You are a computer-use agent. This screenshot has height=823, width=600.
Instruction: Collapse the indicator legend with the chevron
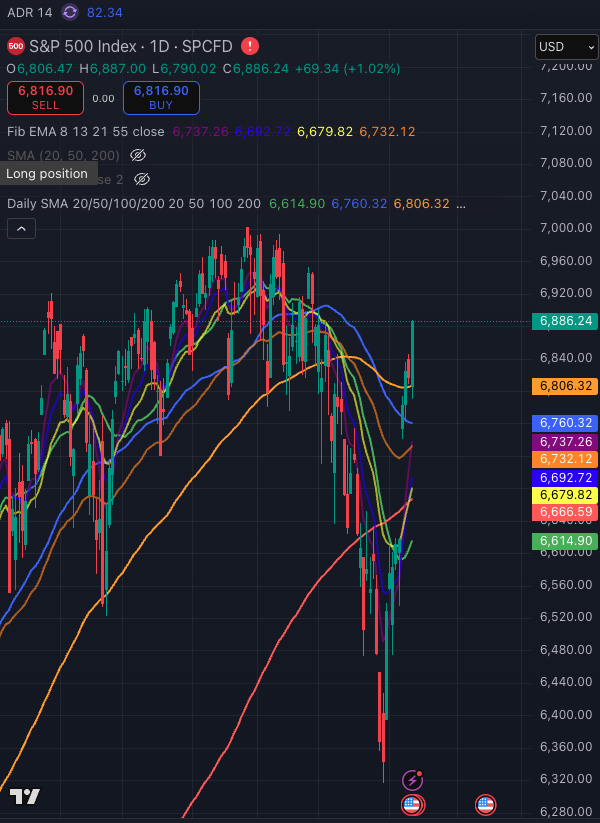coord(22,229)
